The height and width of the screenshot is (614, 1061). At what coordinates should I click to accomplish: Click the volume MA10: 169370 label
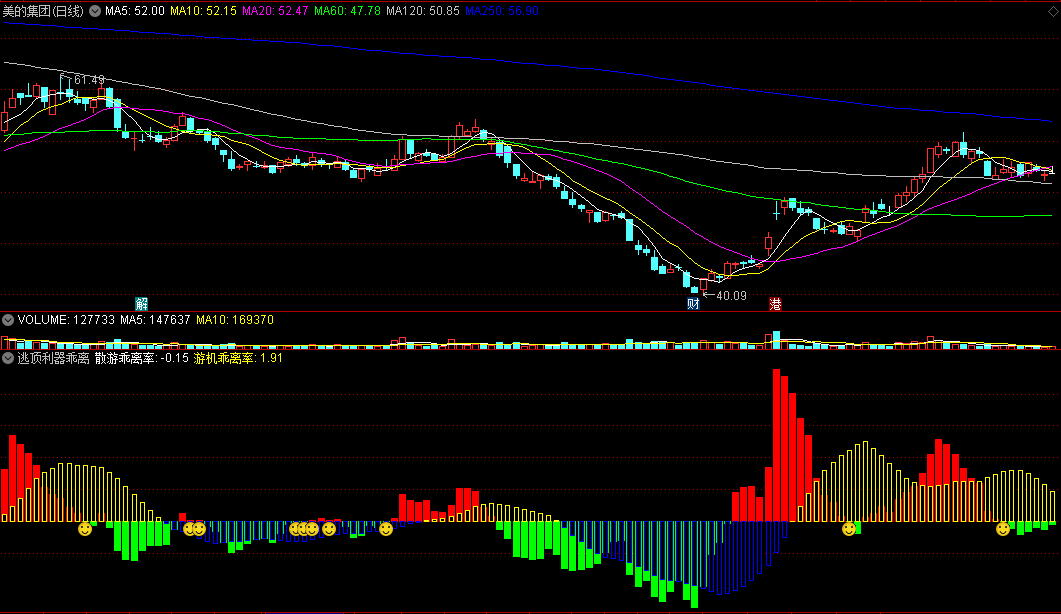coord(235,320)
